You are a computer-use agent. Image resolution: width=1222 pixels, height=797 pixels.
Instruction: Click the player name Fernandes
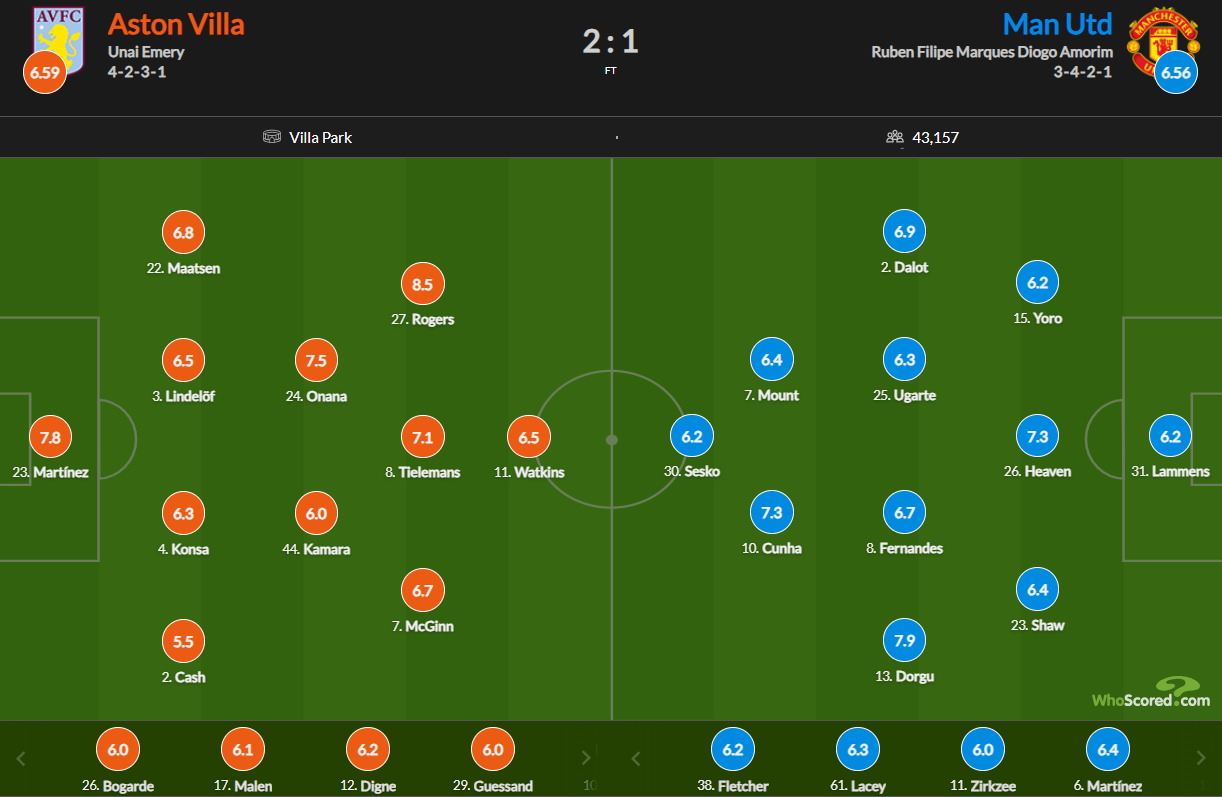[911, 548]
